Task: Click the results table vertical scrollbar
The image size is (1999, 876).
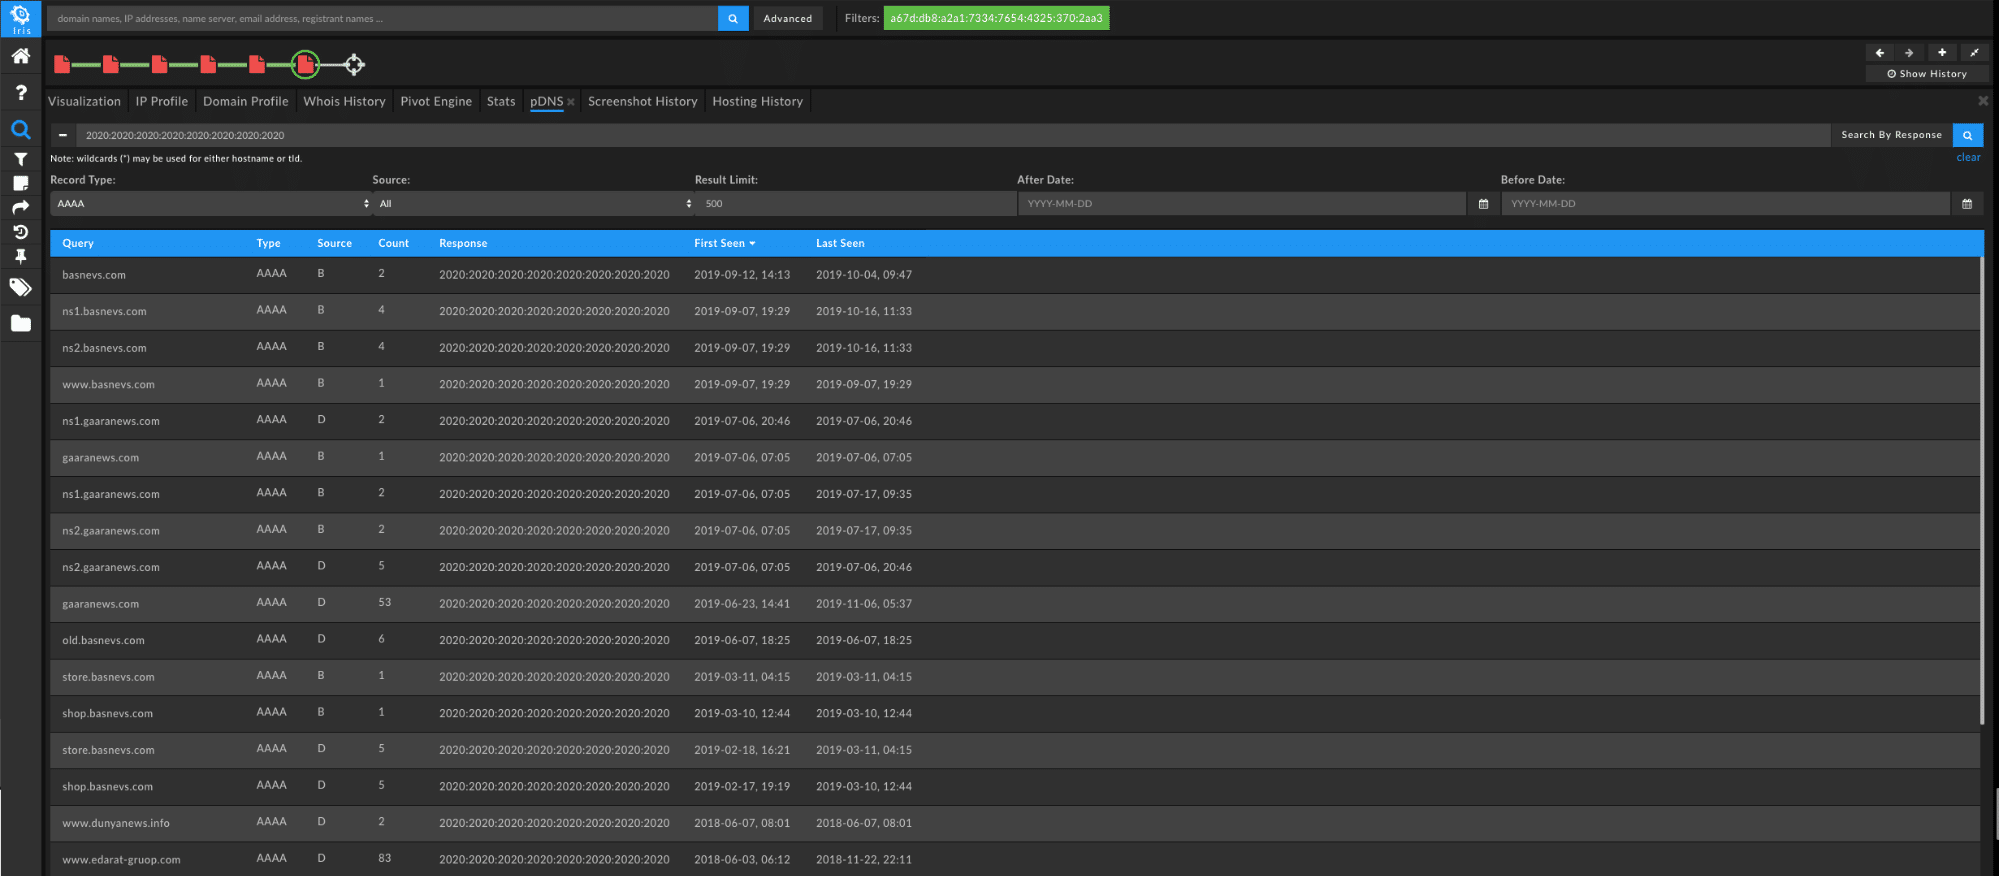Action: click(x=1982, y=491)
